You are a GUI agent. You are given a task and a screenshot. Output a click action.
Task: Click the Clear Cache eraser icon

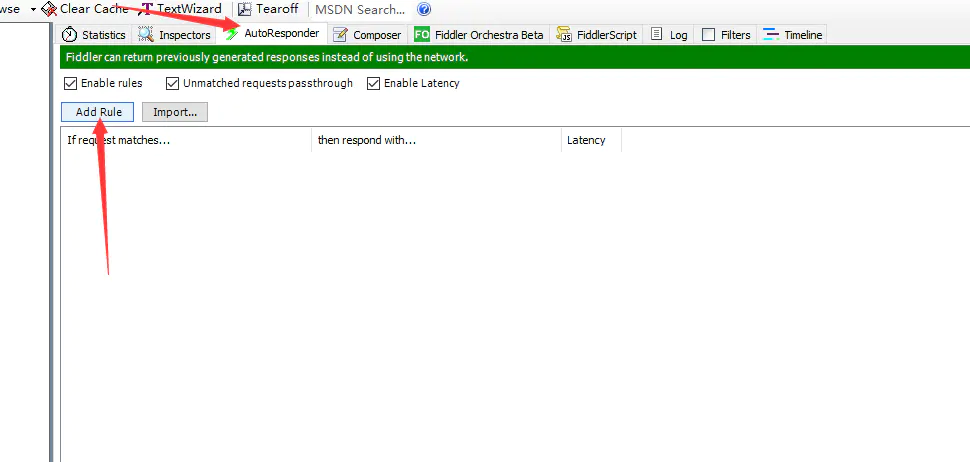[x=49, y=9]
